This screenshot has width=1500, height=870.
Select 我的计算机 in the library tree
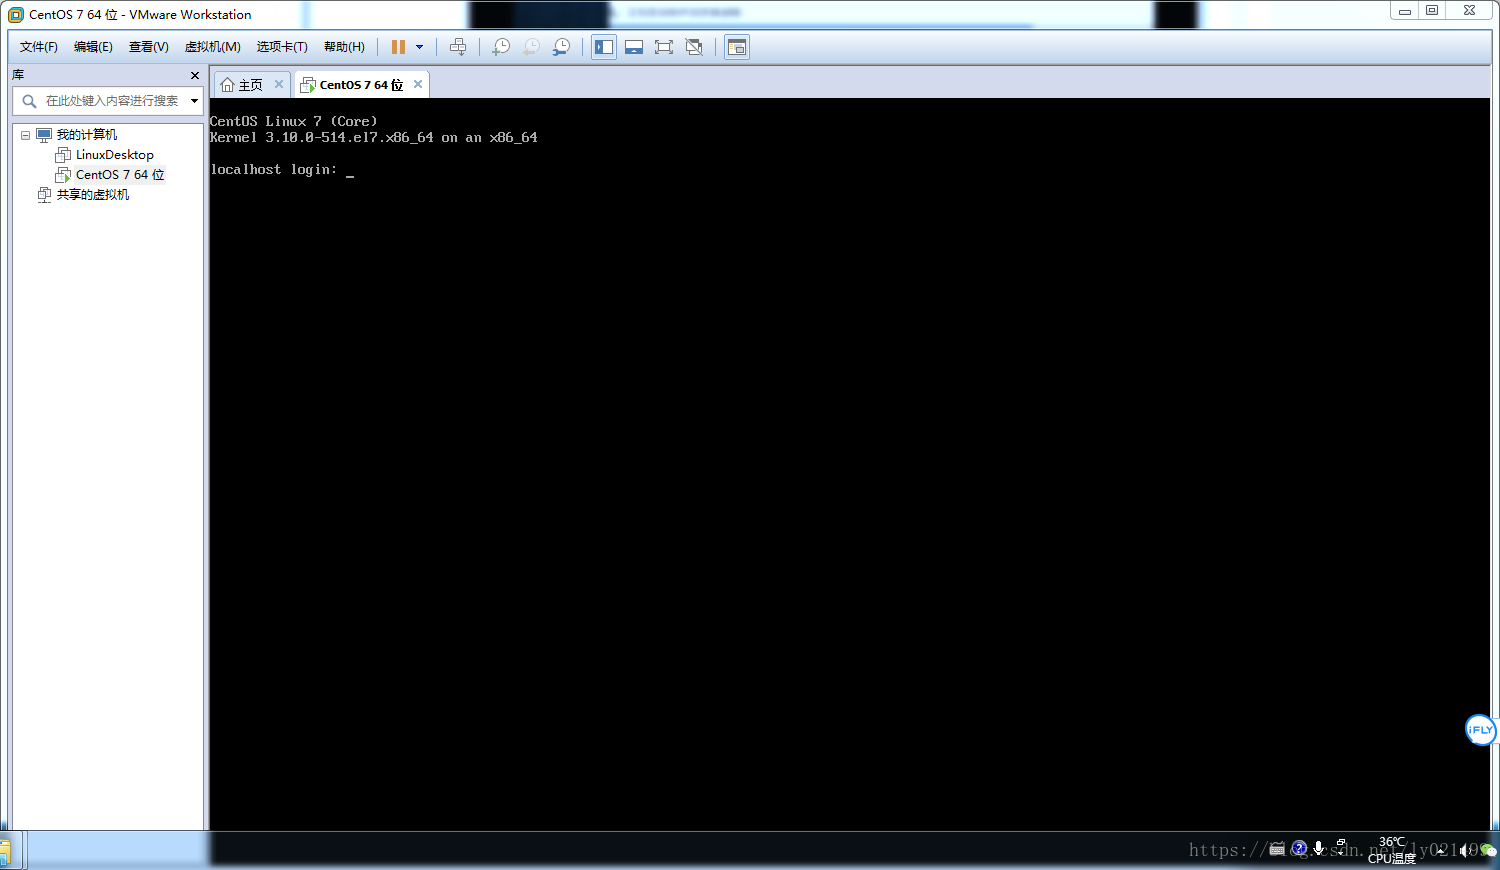[x=86, y=135]
